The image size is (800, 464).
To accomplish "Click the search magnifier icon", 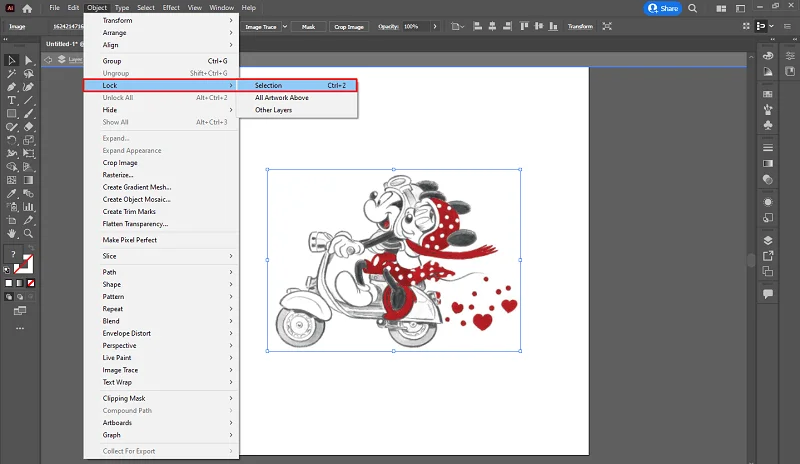I will (x=692, y=8).
